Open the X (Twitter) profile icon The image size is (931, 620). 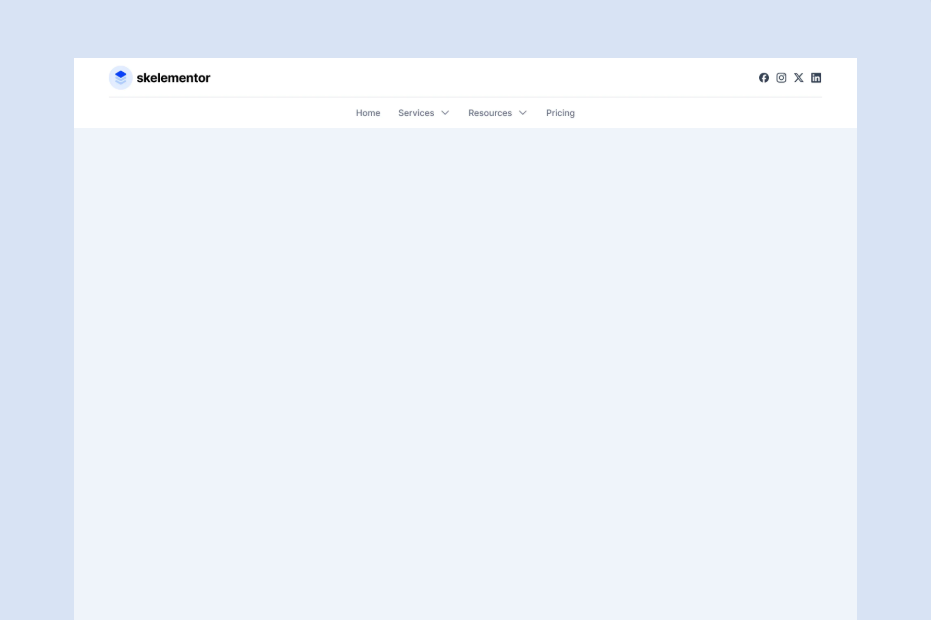tap(799, 78)
